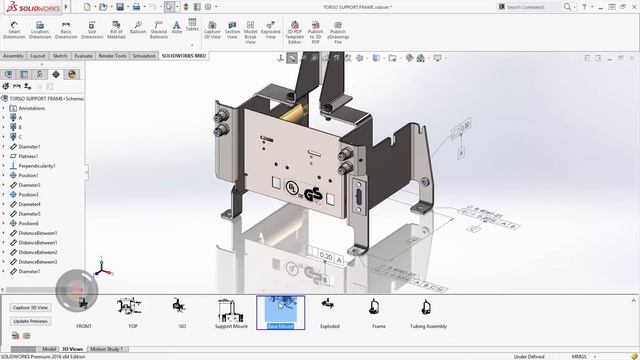
Task: Switch to the ConfigurationManager tab icon
Action: click(x=40, y=74)
